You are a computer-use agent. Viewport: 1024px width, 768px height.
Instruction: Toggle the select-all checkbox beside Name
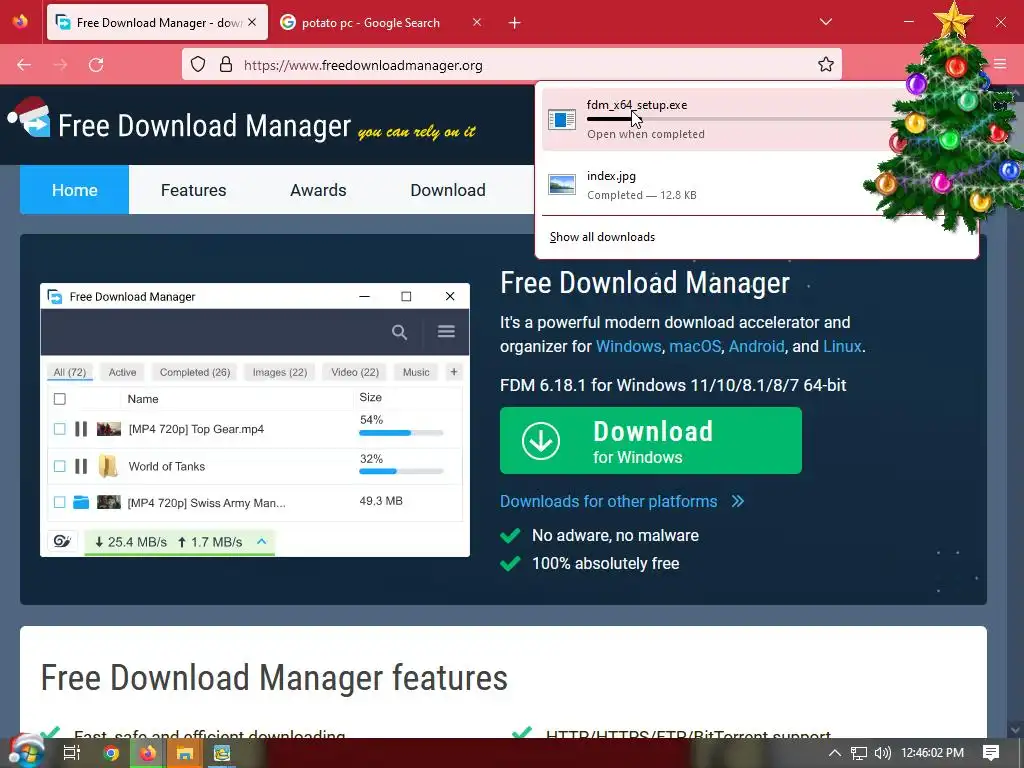pos(59,399)
